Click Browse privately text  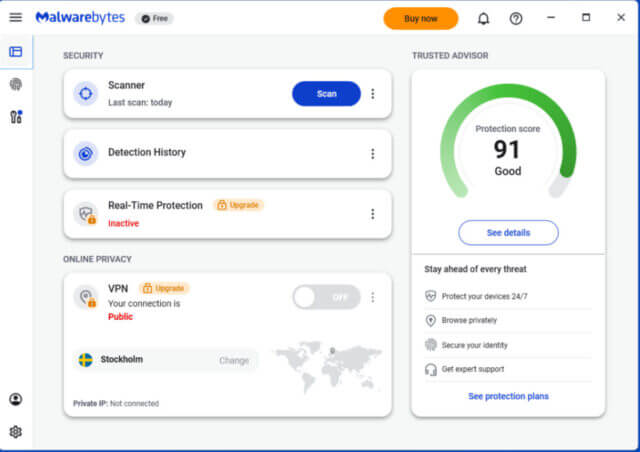click(x=469, y=320)
